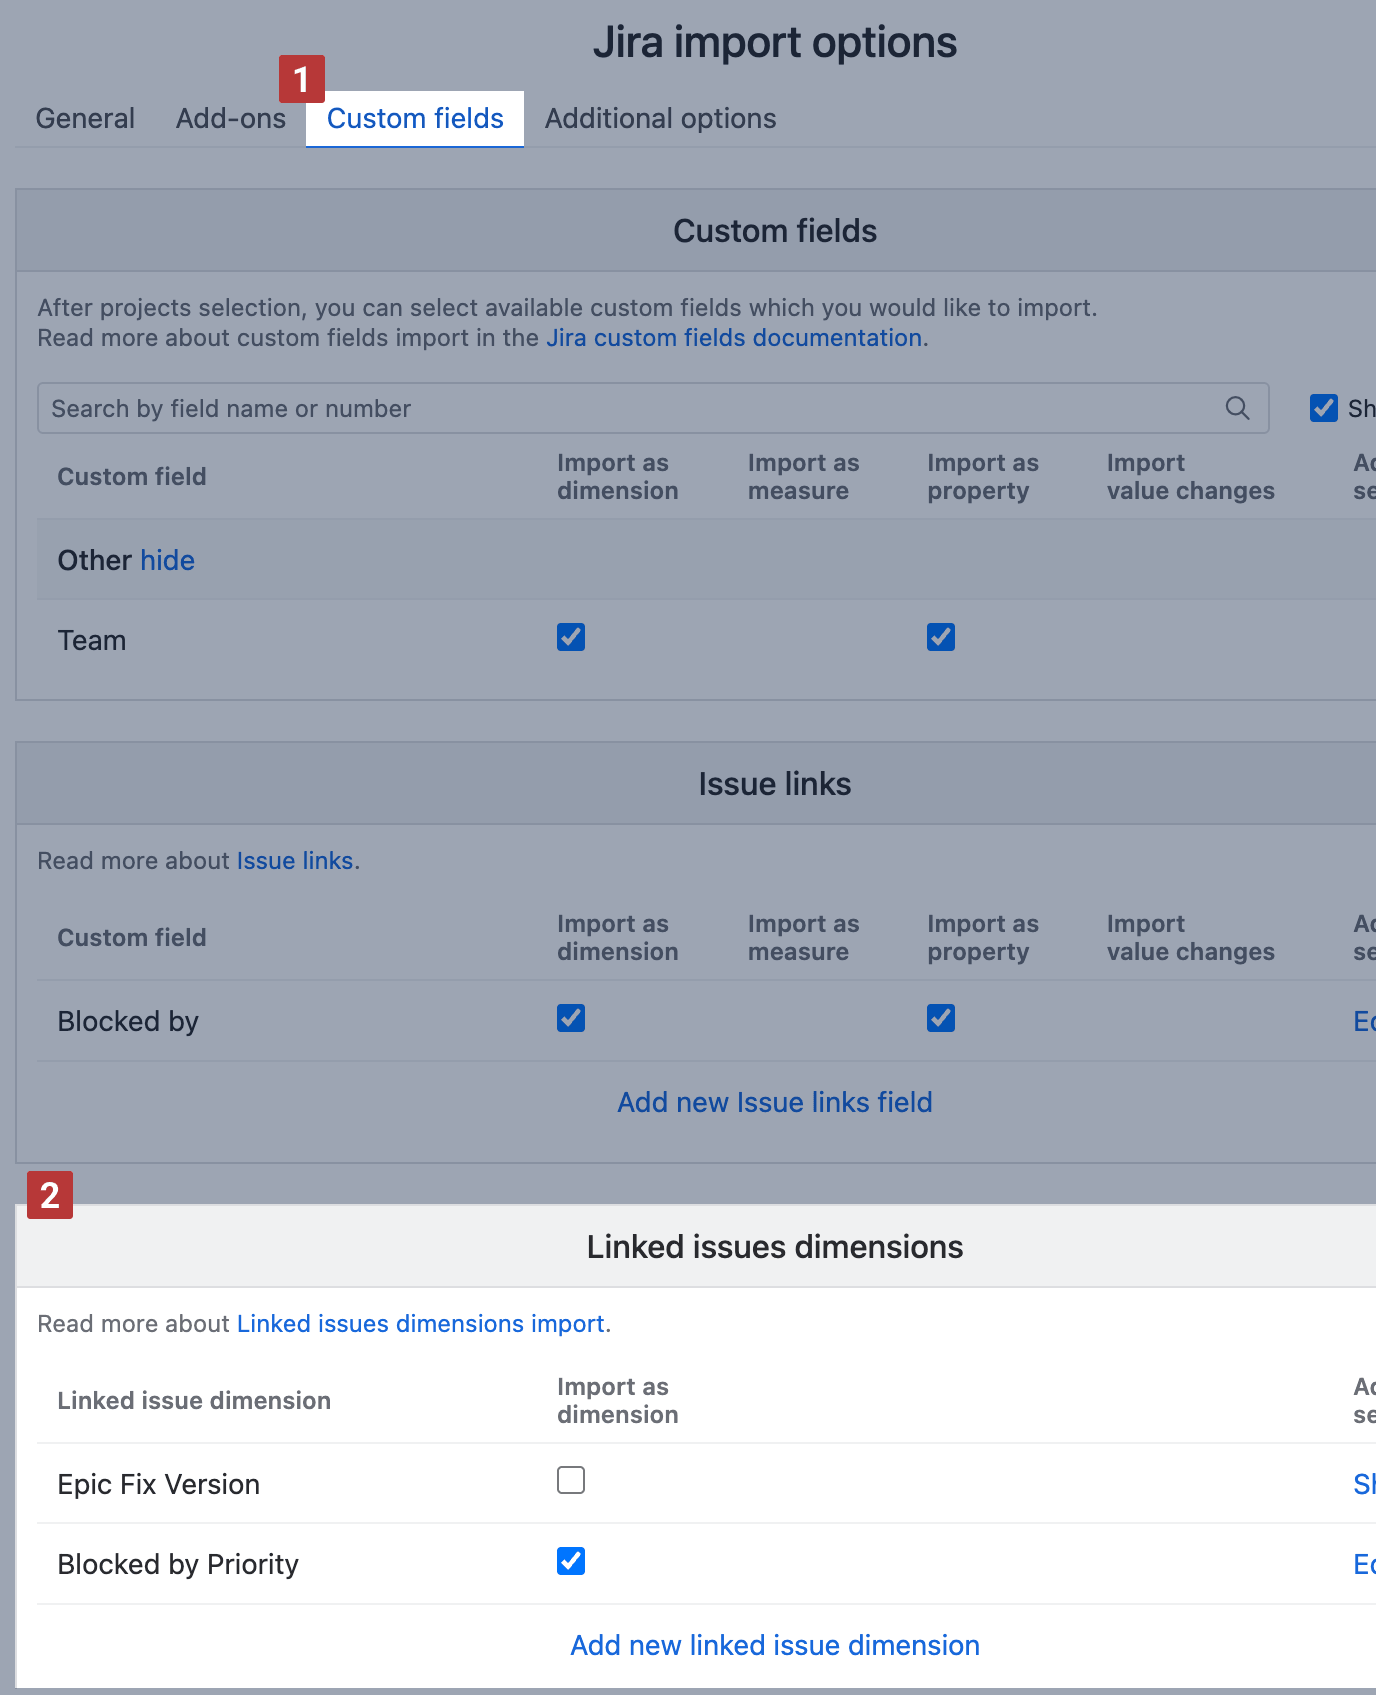
Task: Click the Epic Fix Version row label
Action: click(x=159, y=1484)
